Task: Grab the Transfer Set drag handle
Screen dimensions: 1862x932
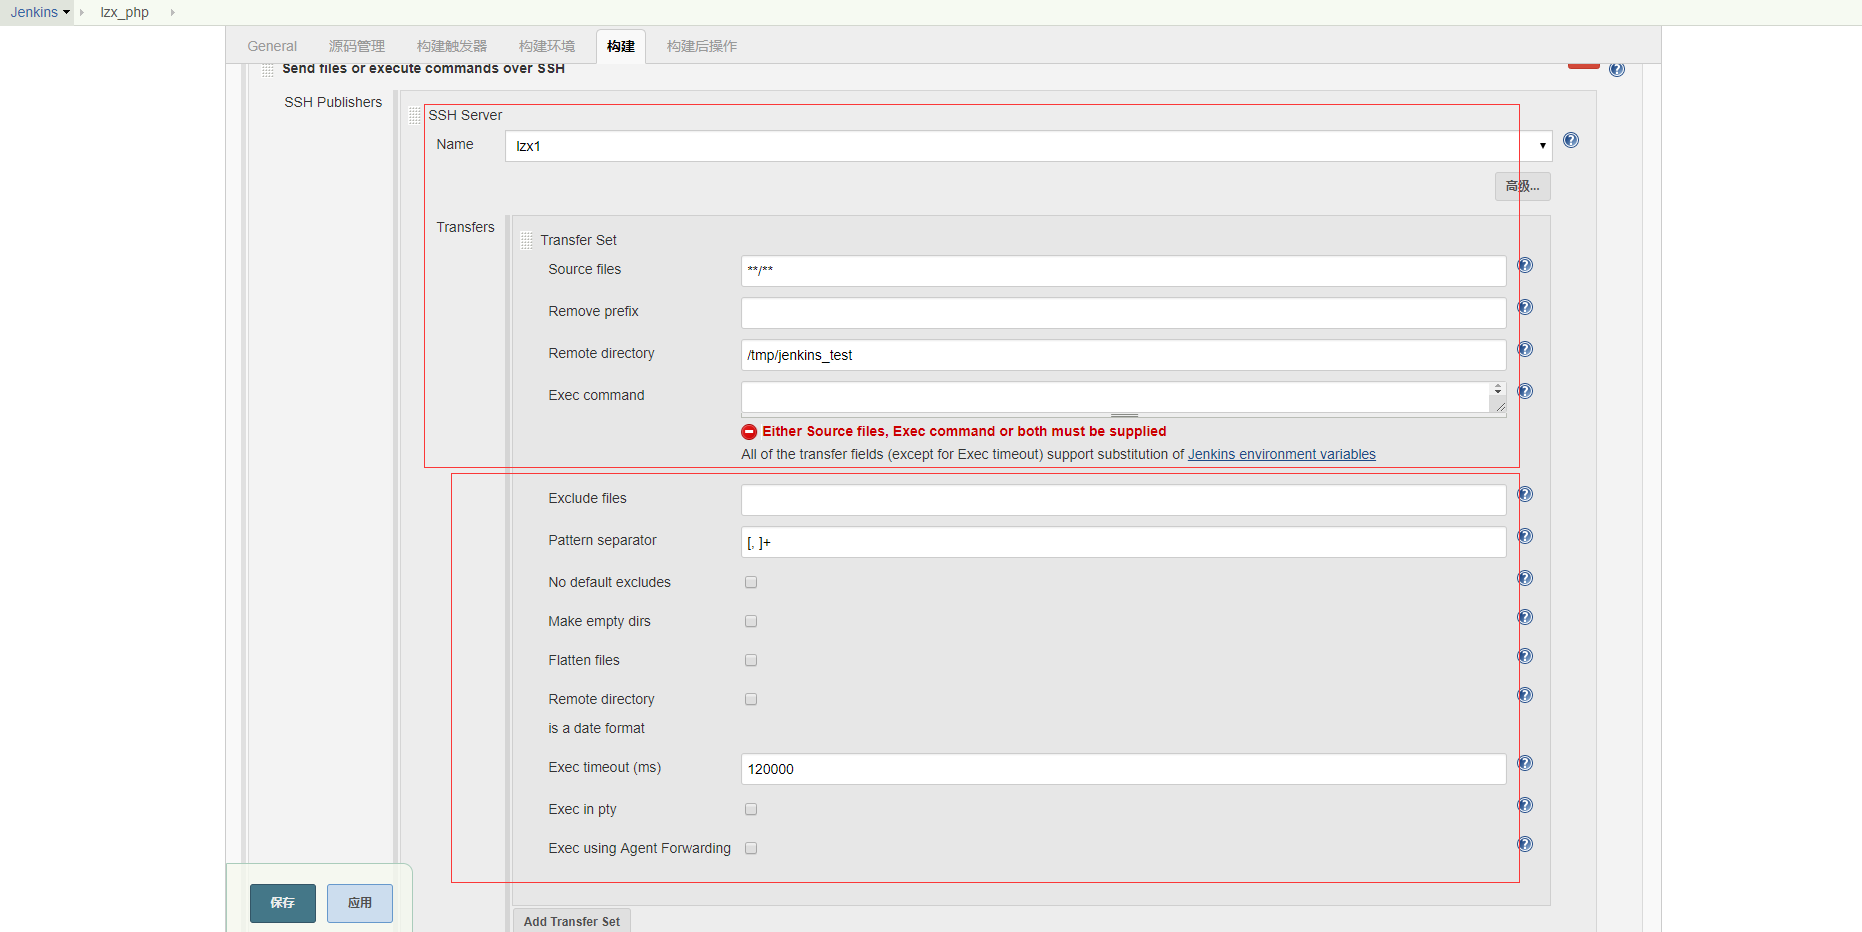Action: tap(527, 240)
